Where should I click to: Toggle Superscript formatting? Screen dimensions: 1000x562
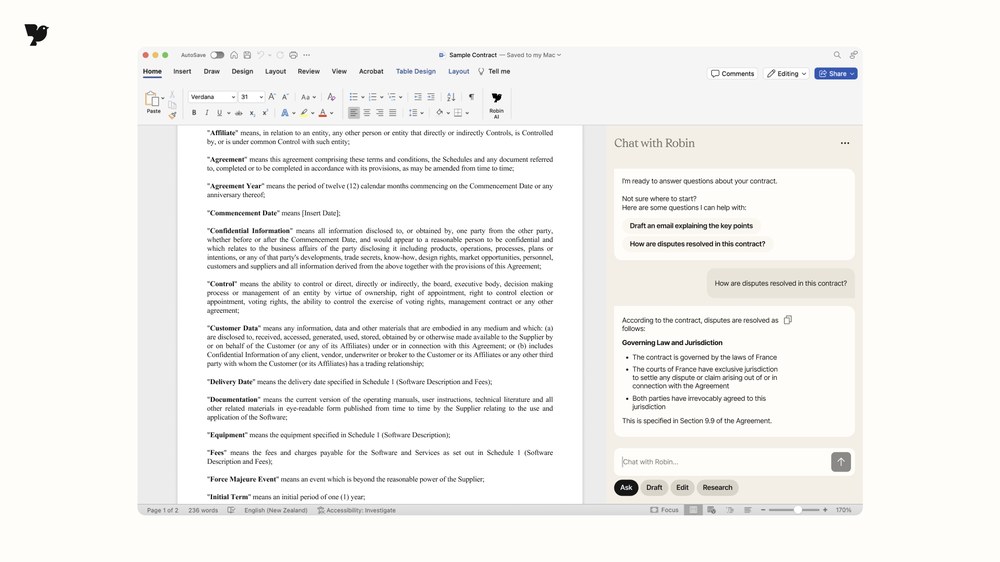click(265, 113)
